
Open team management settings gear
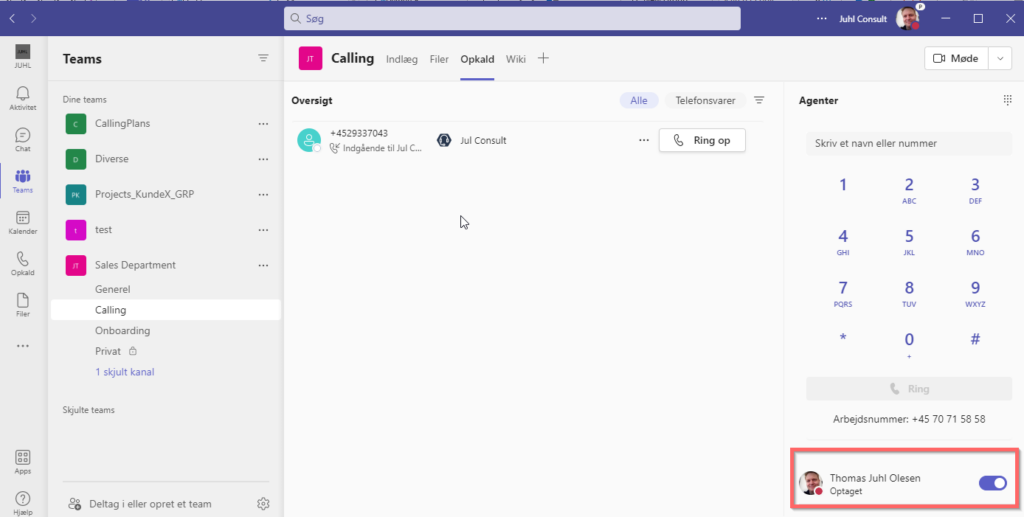coord(263,504)
